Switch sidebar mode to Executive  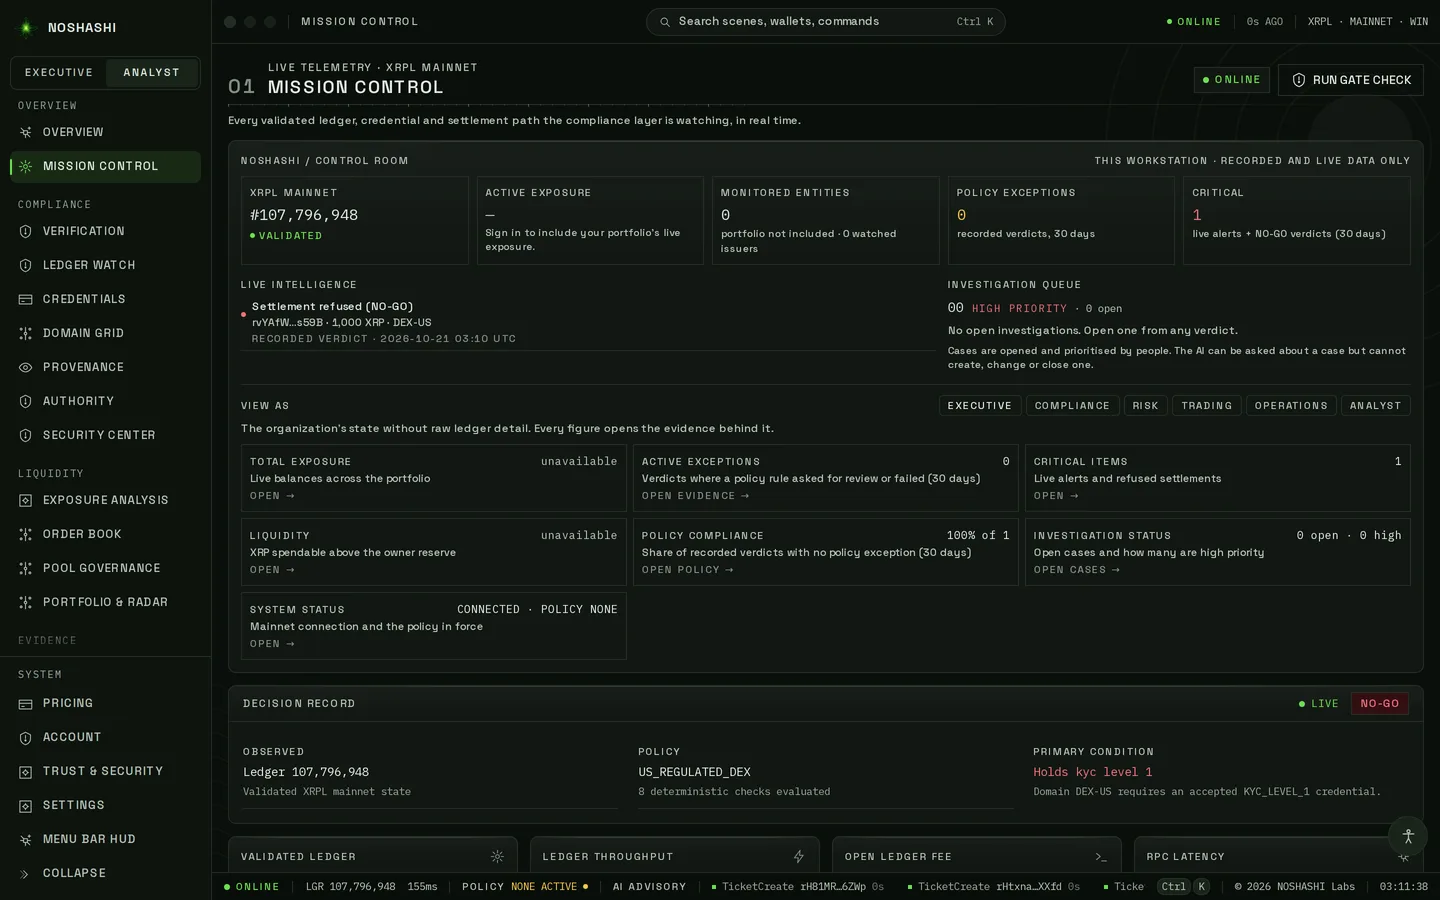(x=59, y=73)
